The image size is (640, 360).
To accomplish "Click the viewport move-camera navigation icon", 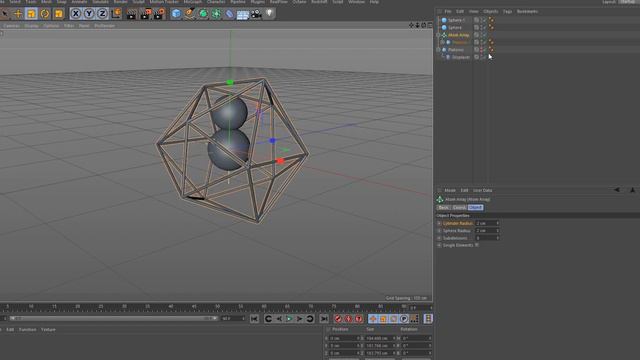I will pyautogui.click(x=411, y=25).
